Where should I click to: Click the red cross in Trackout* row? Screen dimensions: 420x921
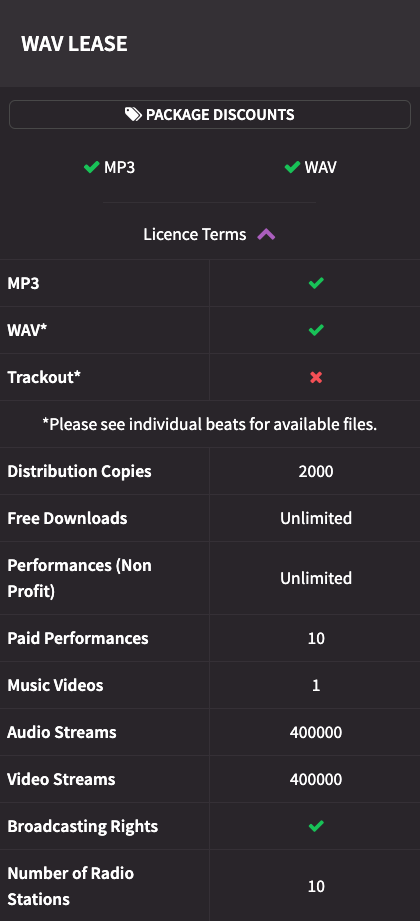click(316, 377)
